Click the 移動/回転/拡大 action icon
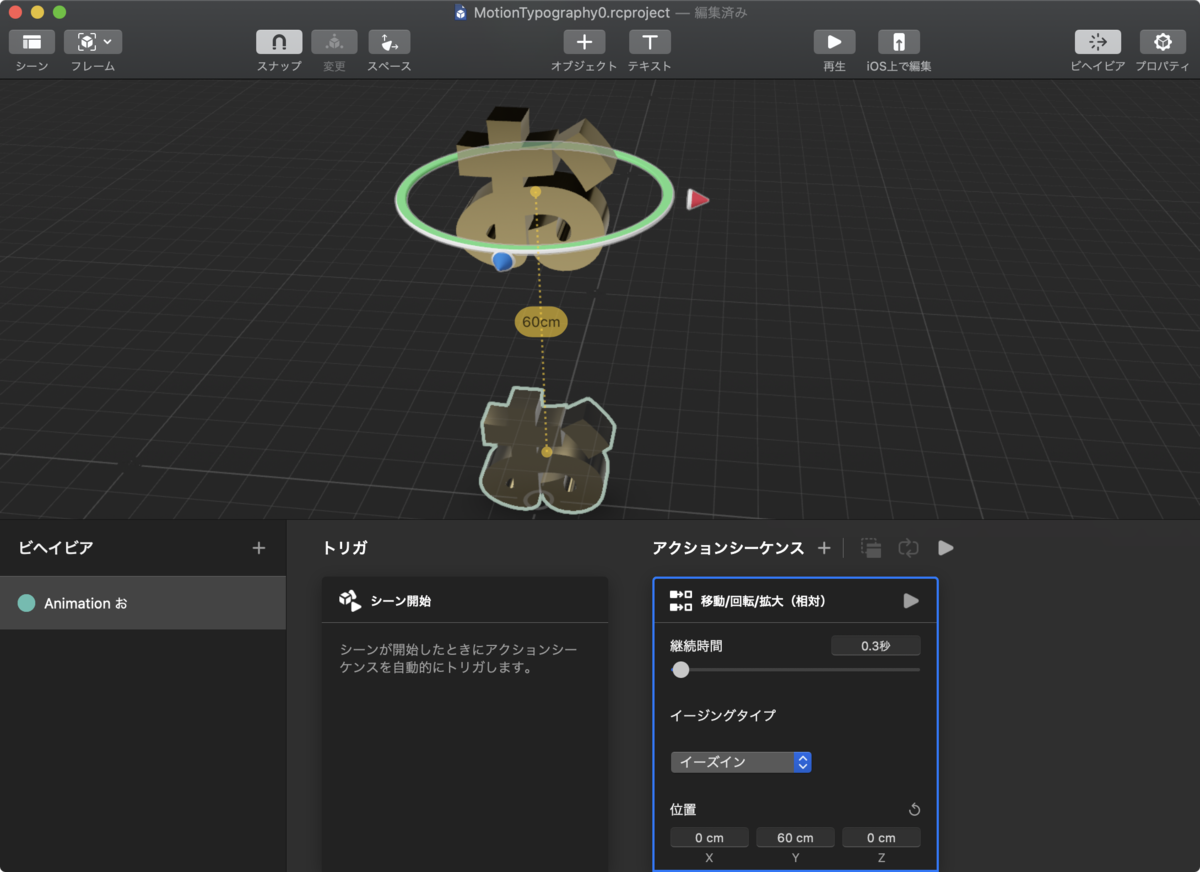The height and width of the screenshot is (872, 1200). (681, 601)
